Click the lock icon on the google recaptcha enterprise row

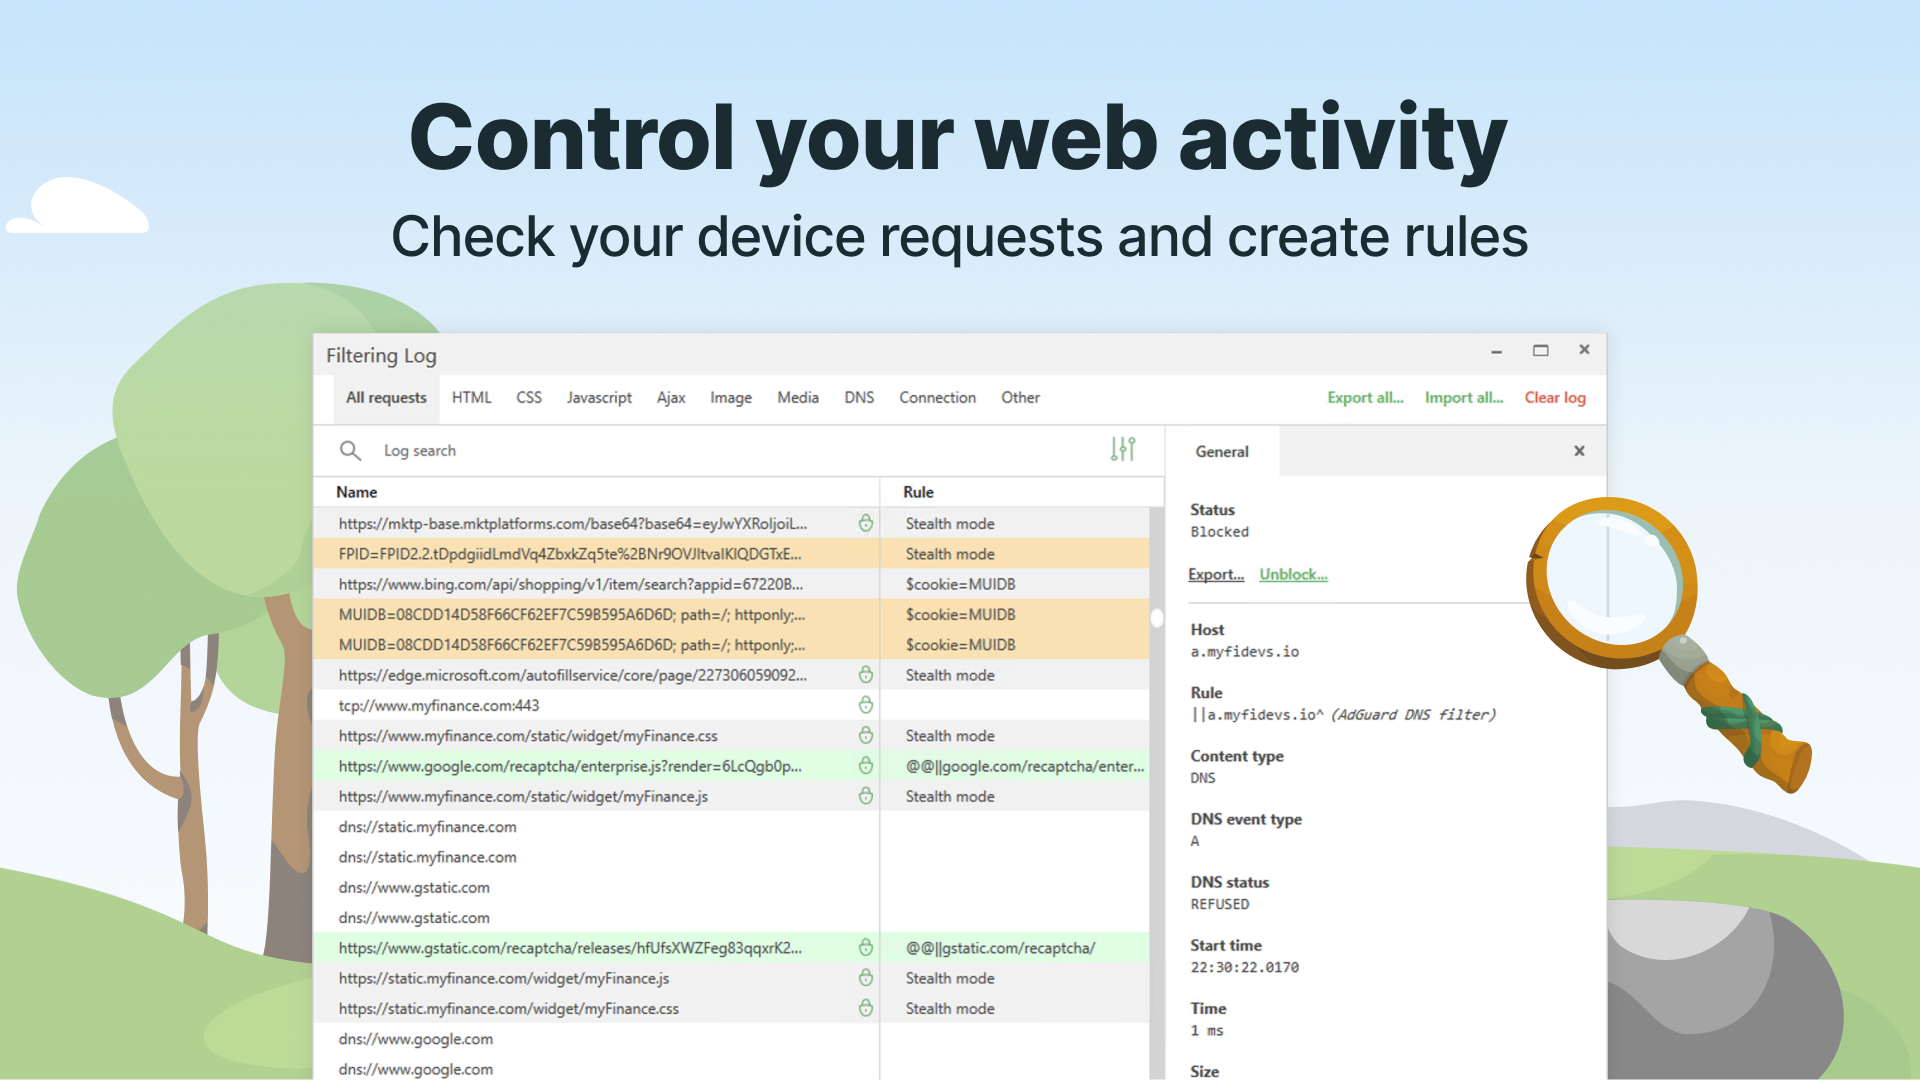[x=866, y=766]
